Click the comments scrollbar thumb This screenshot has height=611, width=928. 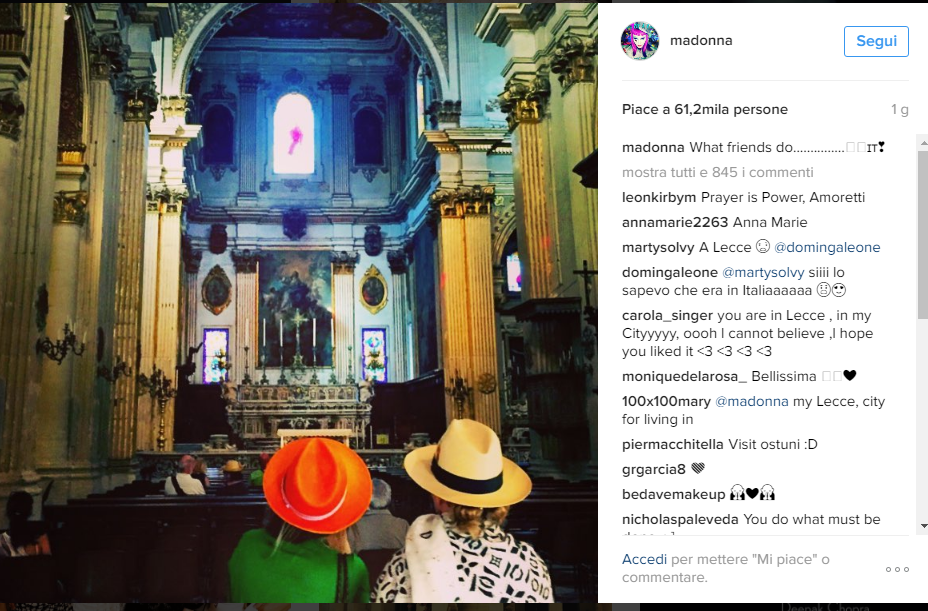click(923, 235)
